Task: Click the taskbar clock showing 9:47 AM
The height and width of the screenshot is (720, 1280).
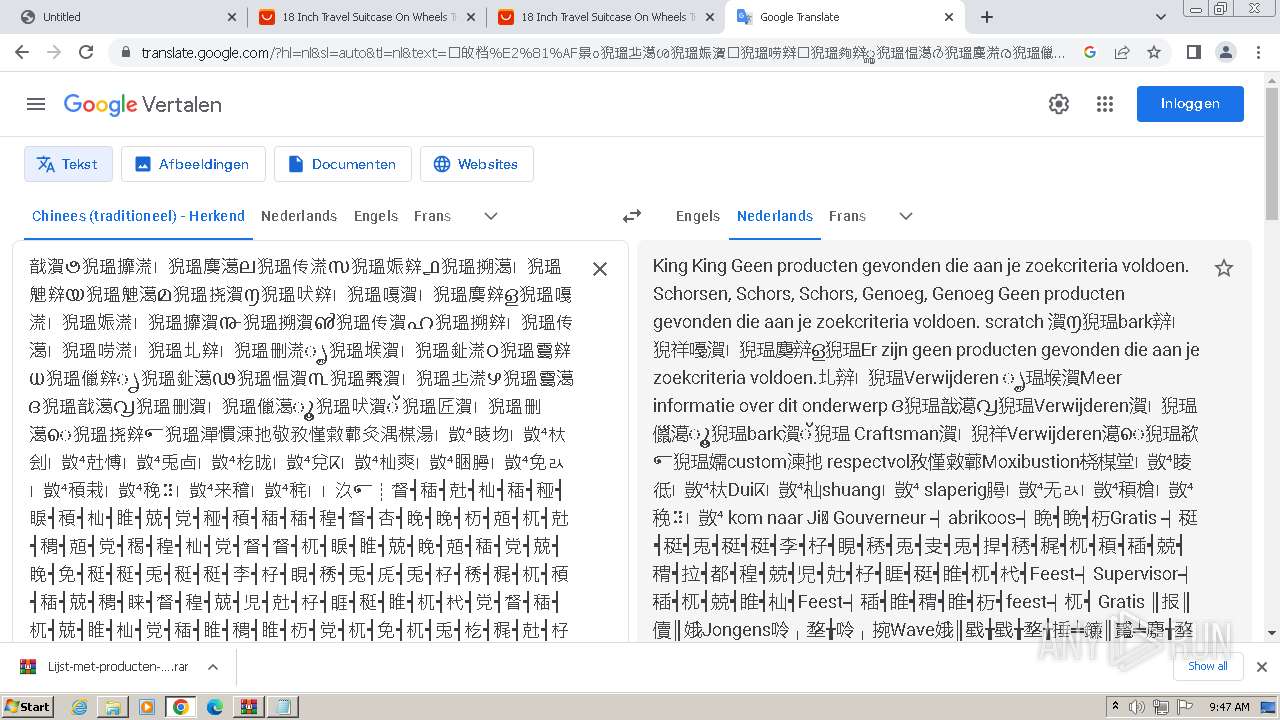Action: pyautogui.click(x=1229, y=707)
